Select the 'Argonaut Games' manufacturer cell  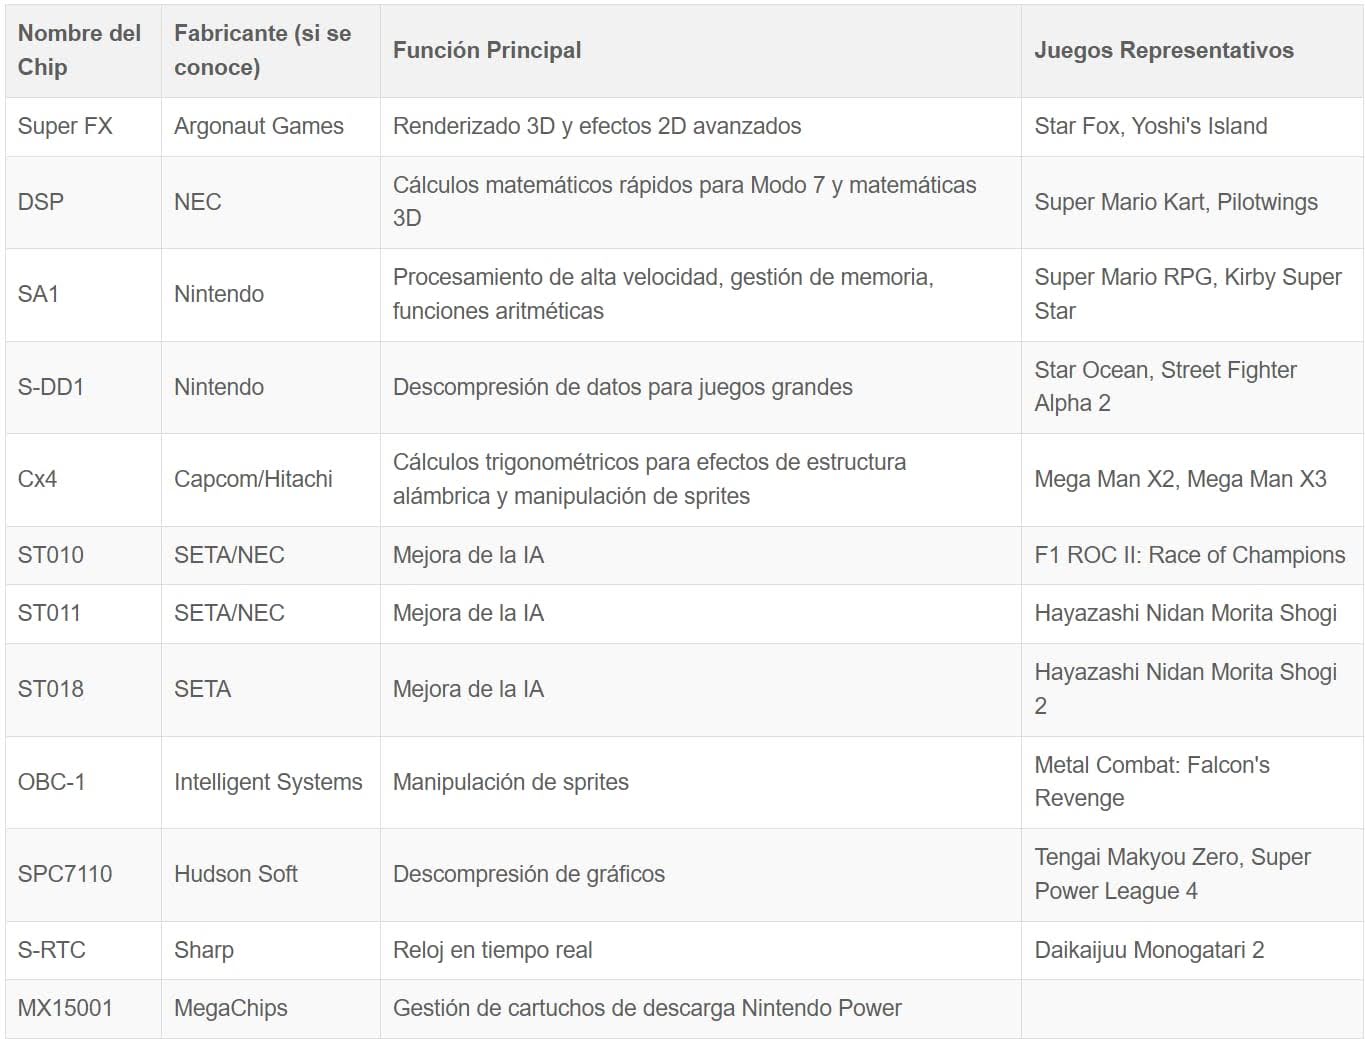[x=258, y=126]
